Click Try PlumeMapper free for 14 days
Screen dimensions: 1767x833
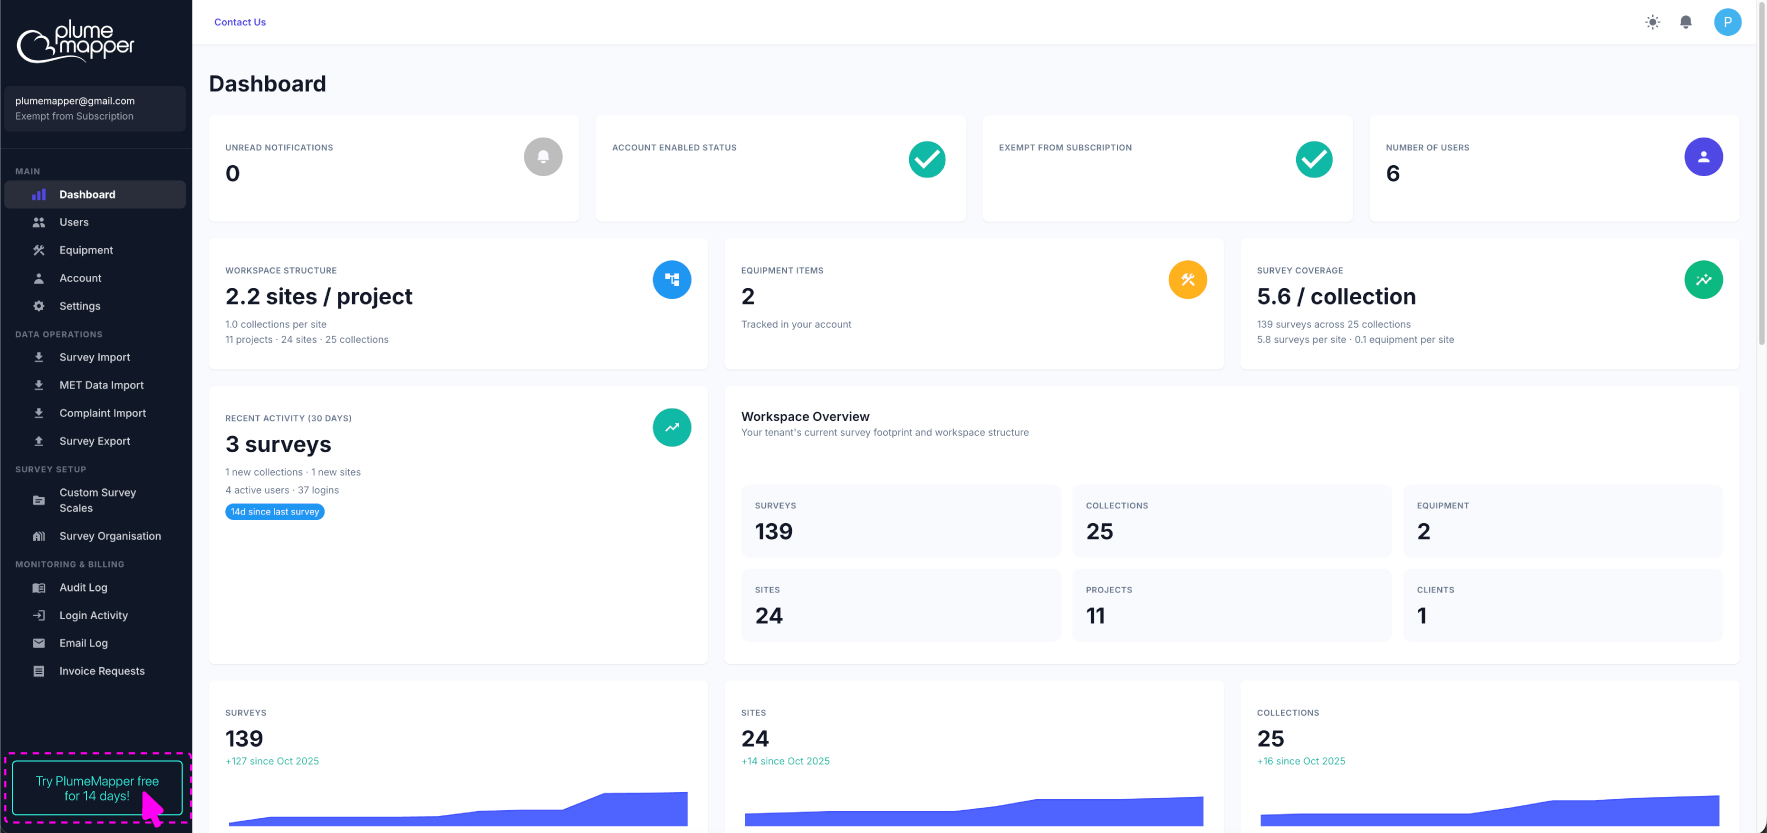(97, 788)
